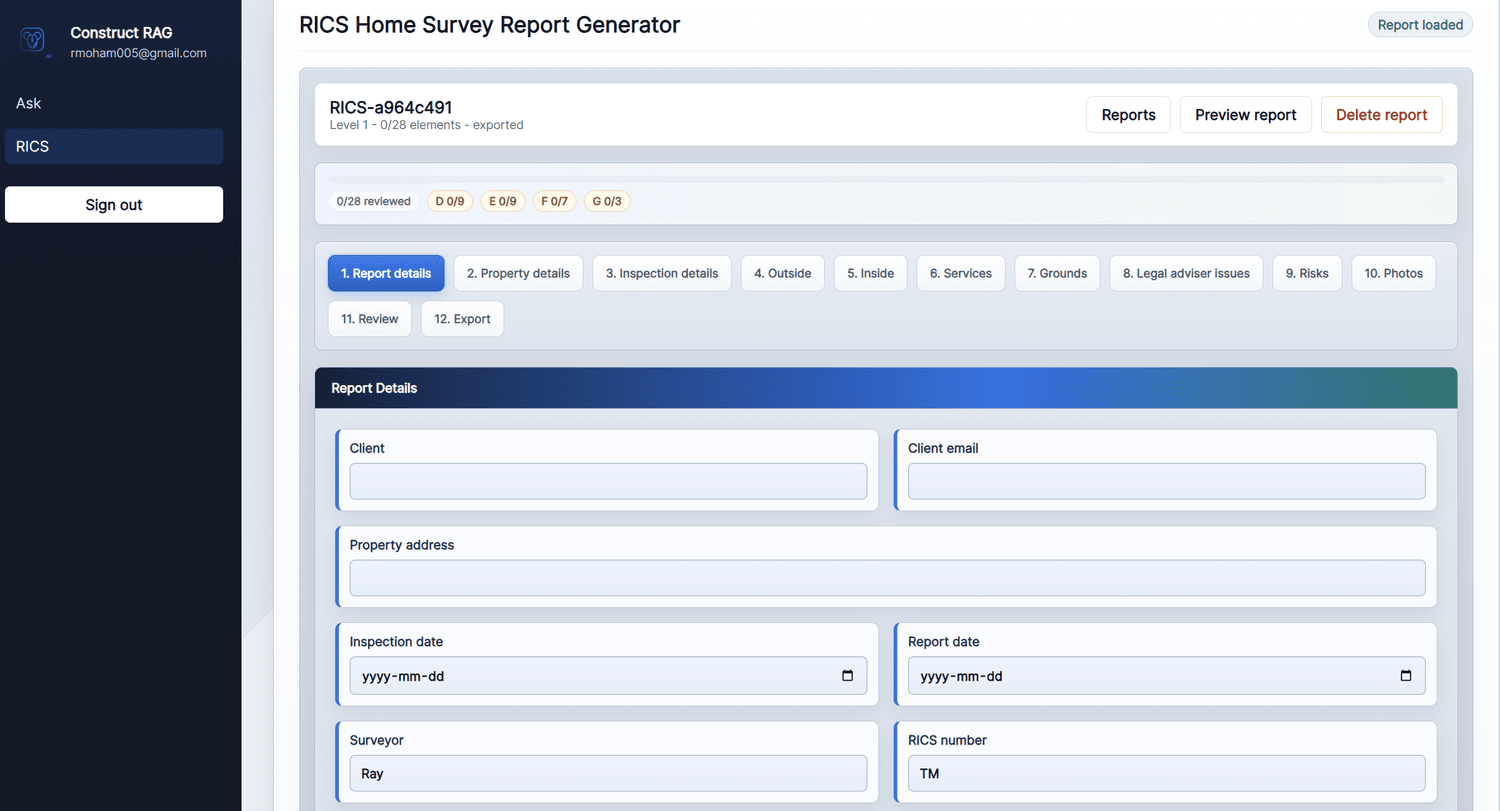The image size is (1500, 811).
Task: Open the Inspection date calendar picker icon
Action: 847,676
